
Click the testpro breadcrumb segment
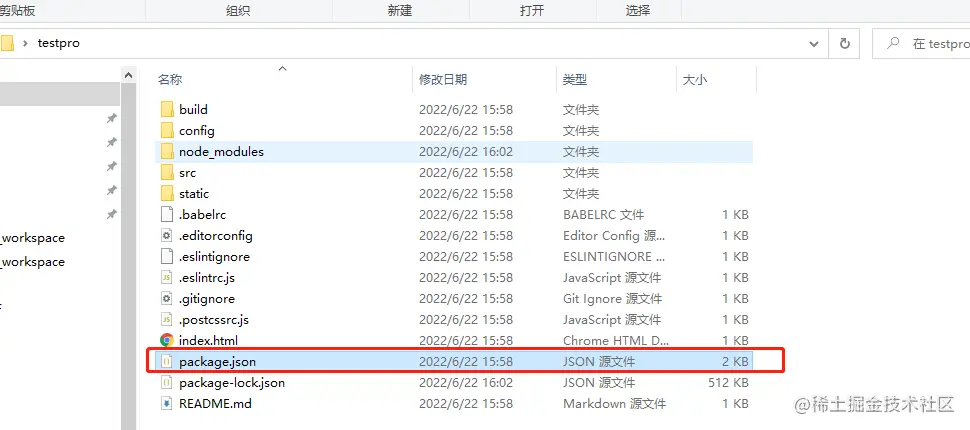[59, 43]
